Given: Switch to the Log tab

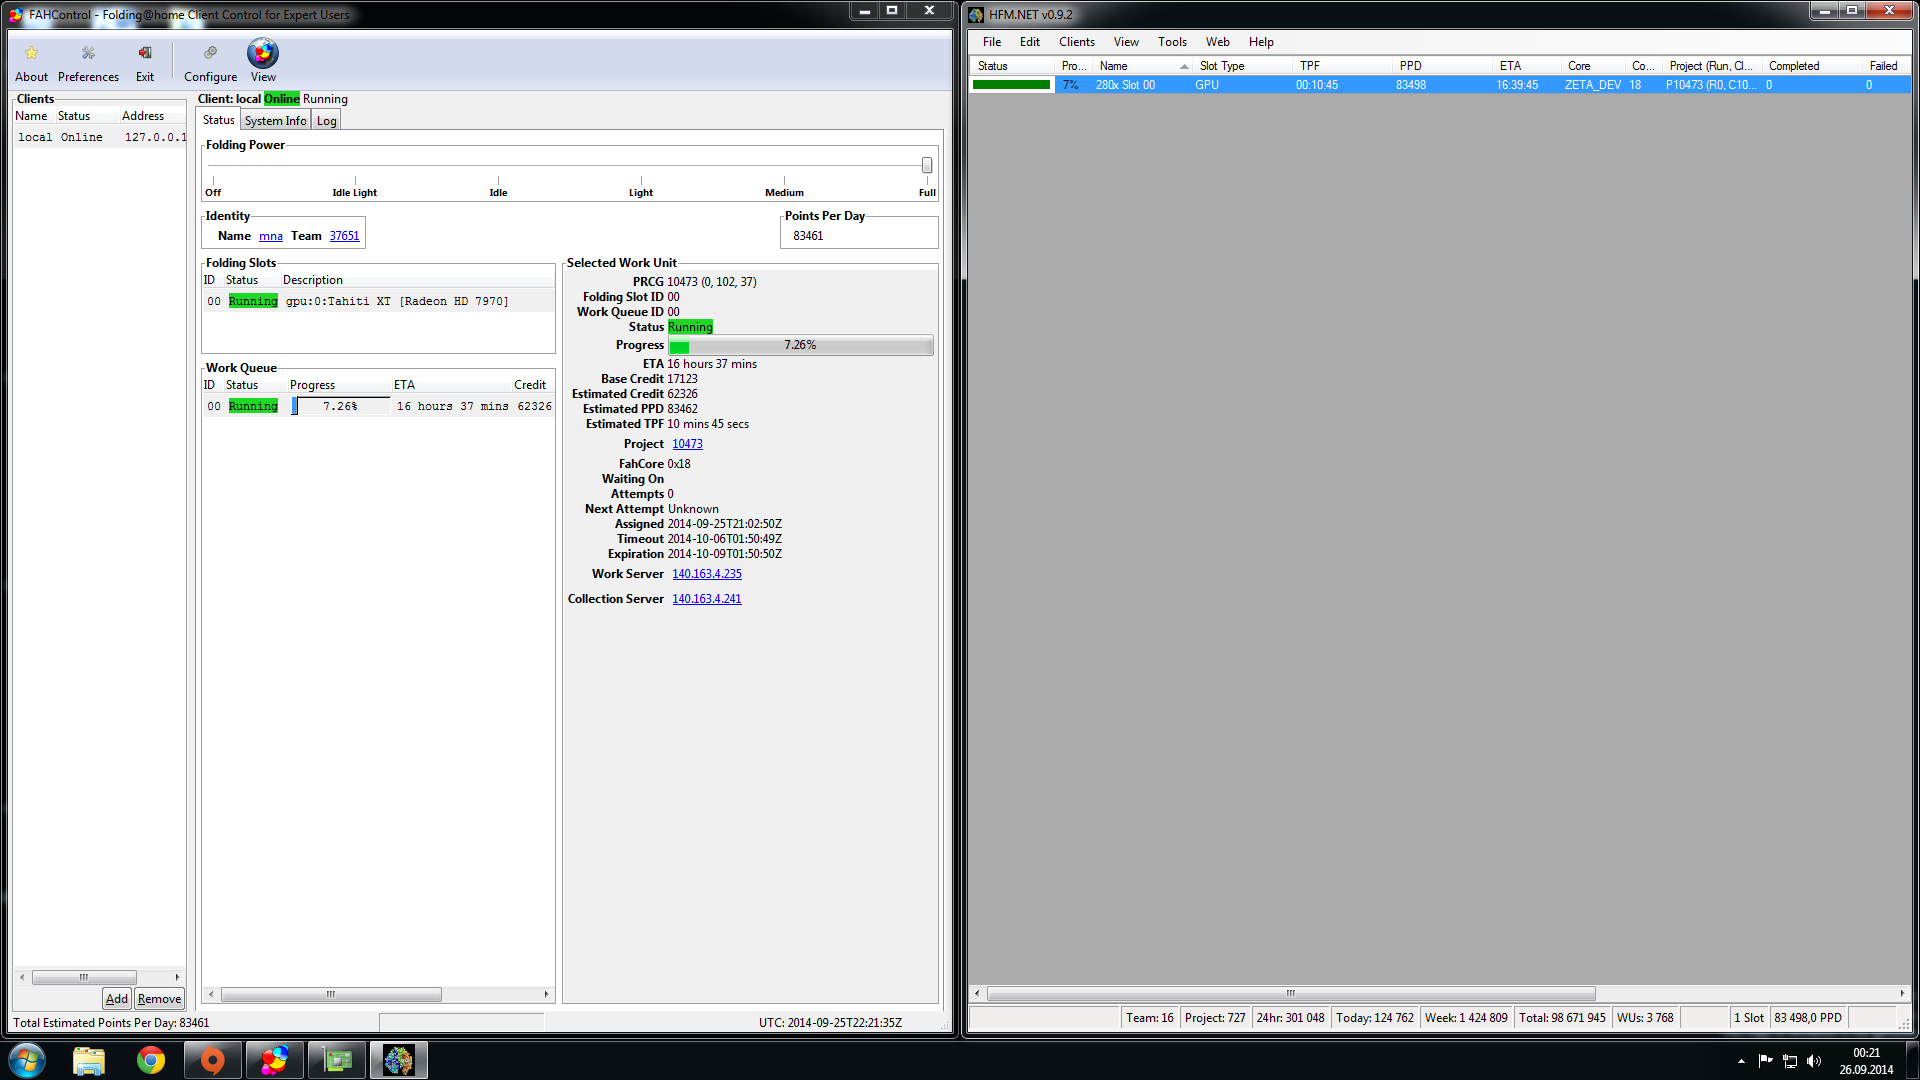Looking at the screenshot, I should pyautogui.click(x=326, y=120).
